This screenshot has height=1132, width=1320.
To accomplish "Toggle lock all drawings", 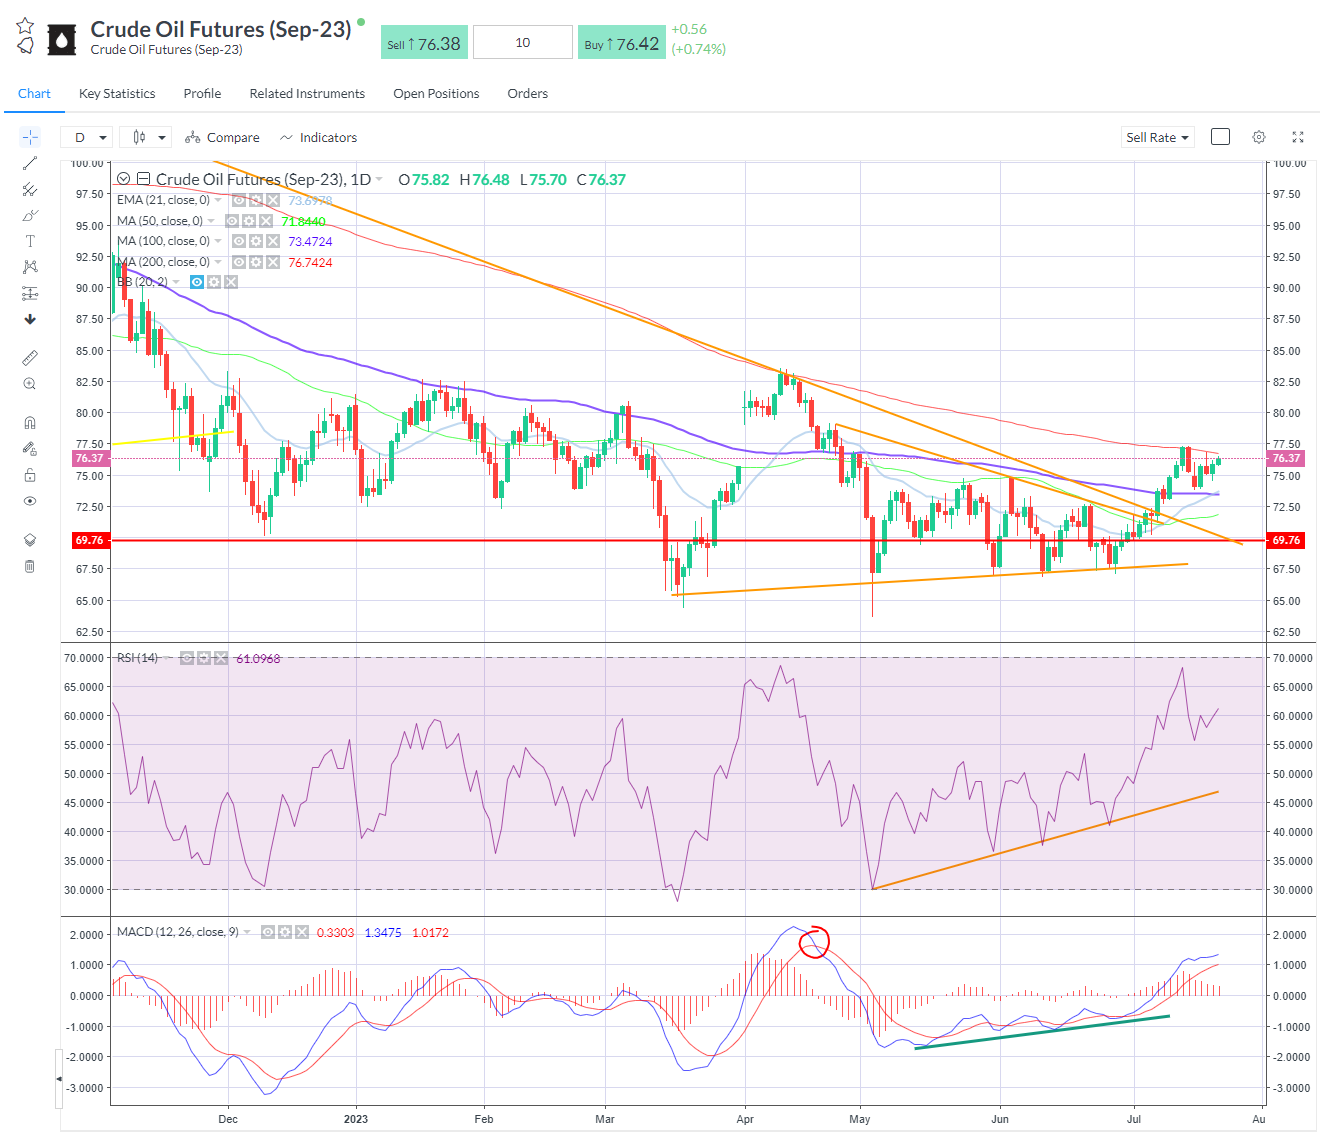I will (x=30, y=475).
